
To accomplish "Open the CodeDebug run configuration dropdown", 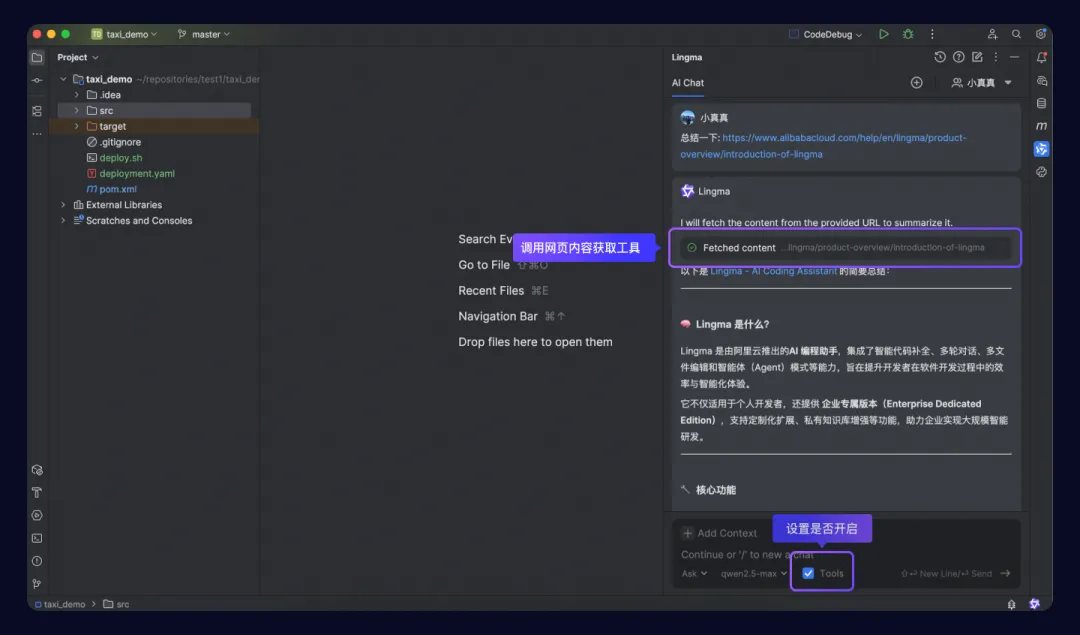I will tap(825, 34).
